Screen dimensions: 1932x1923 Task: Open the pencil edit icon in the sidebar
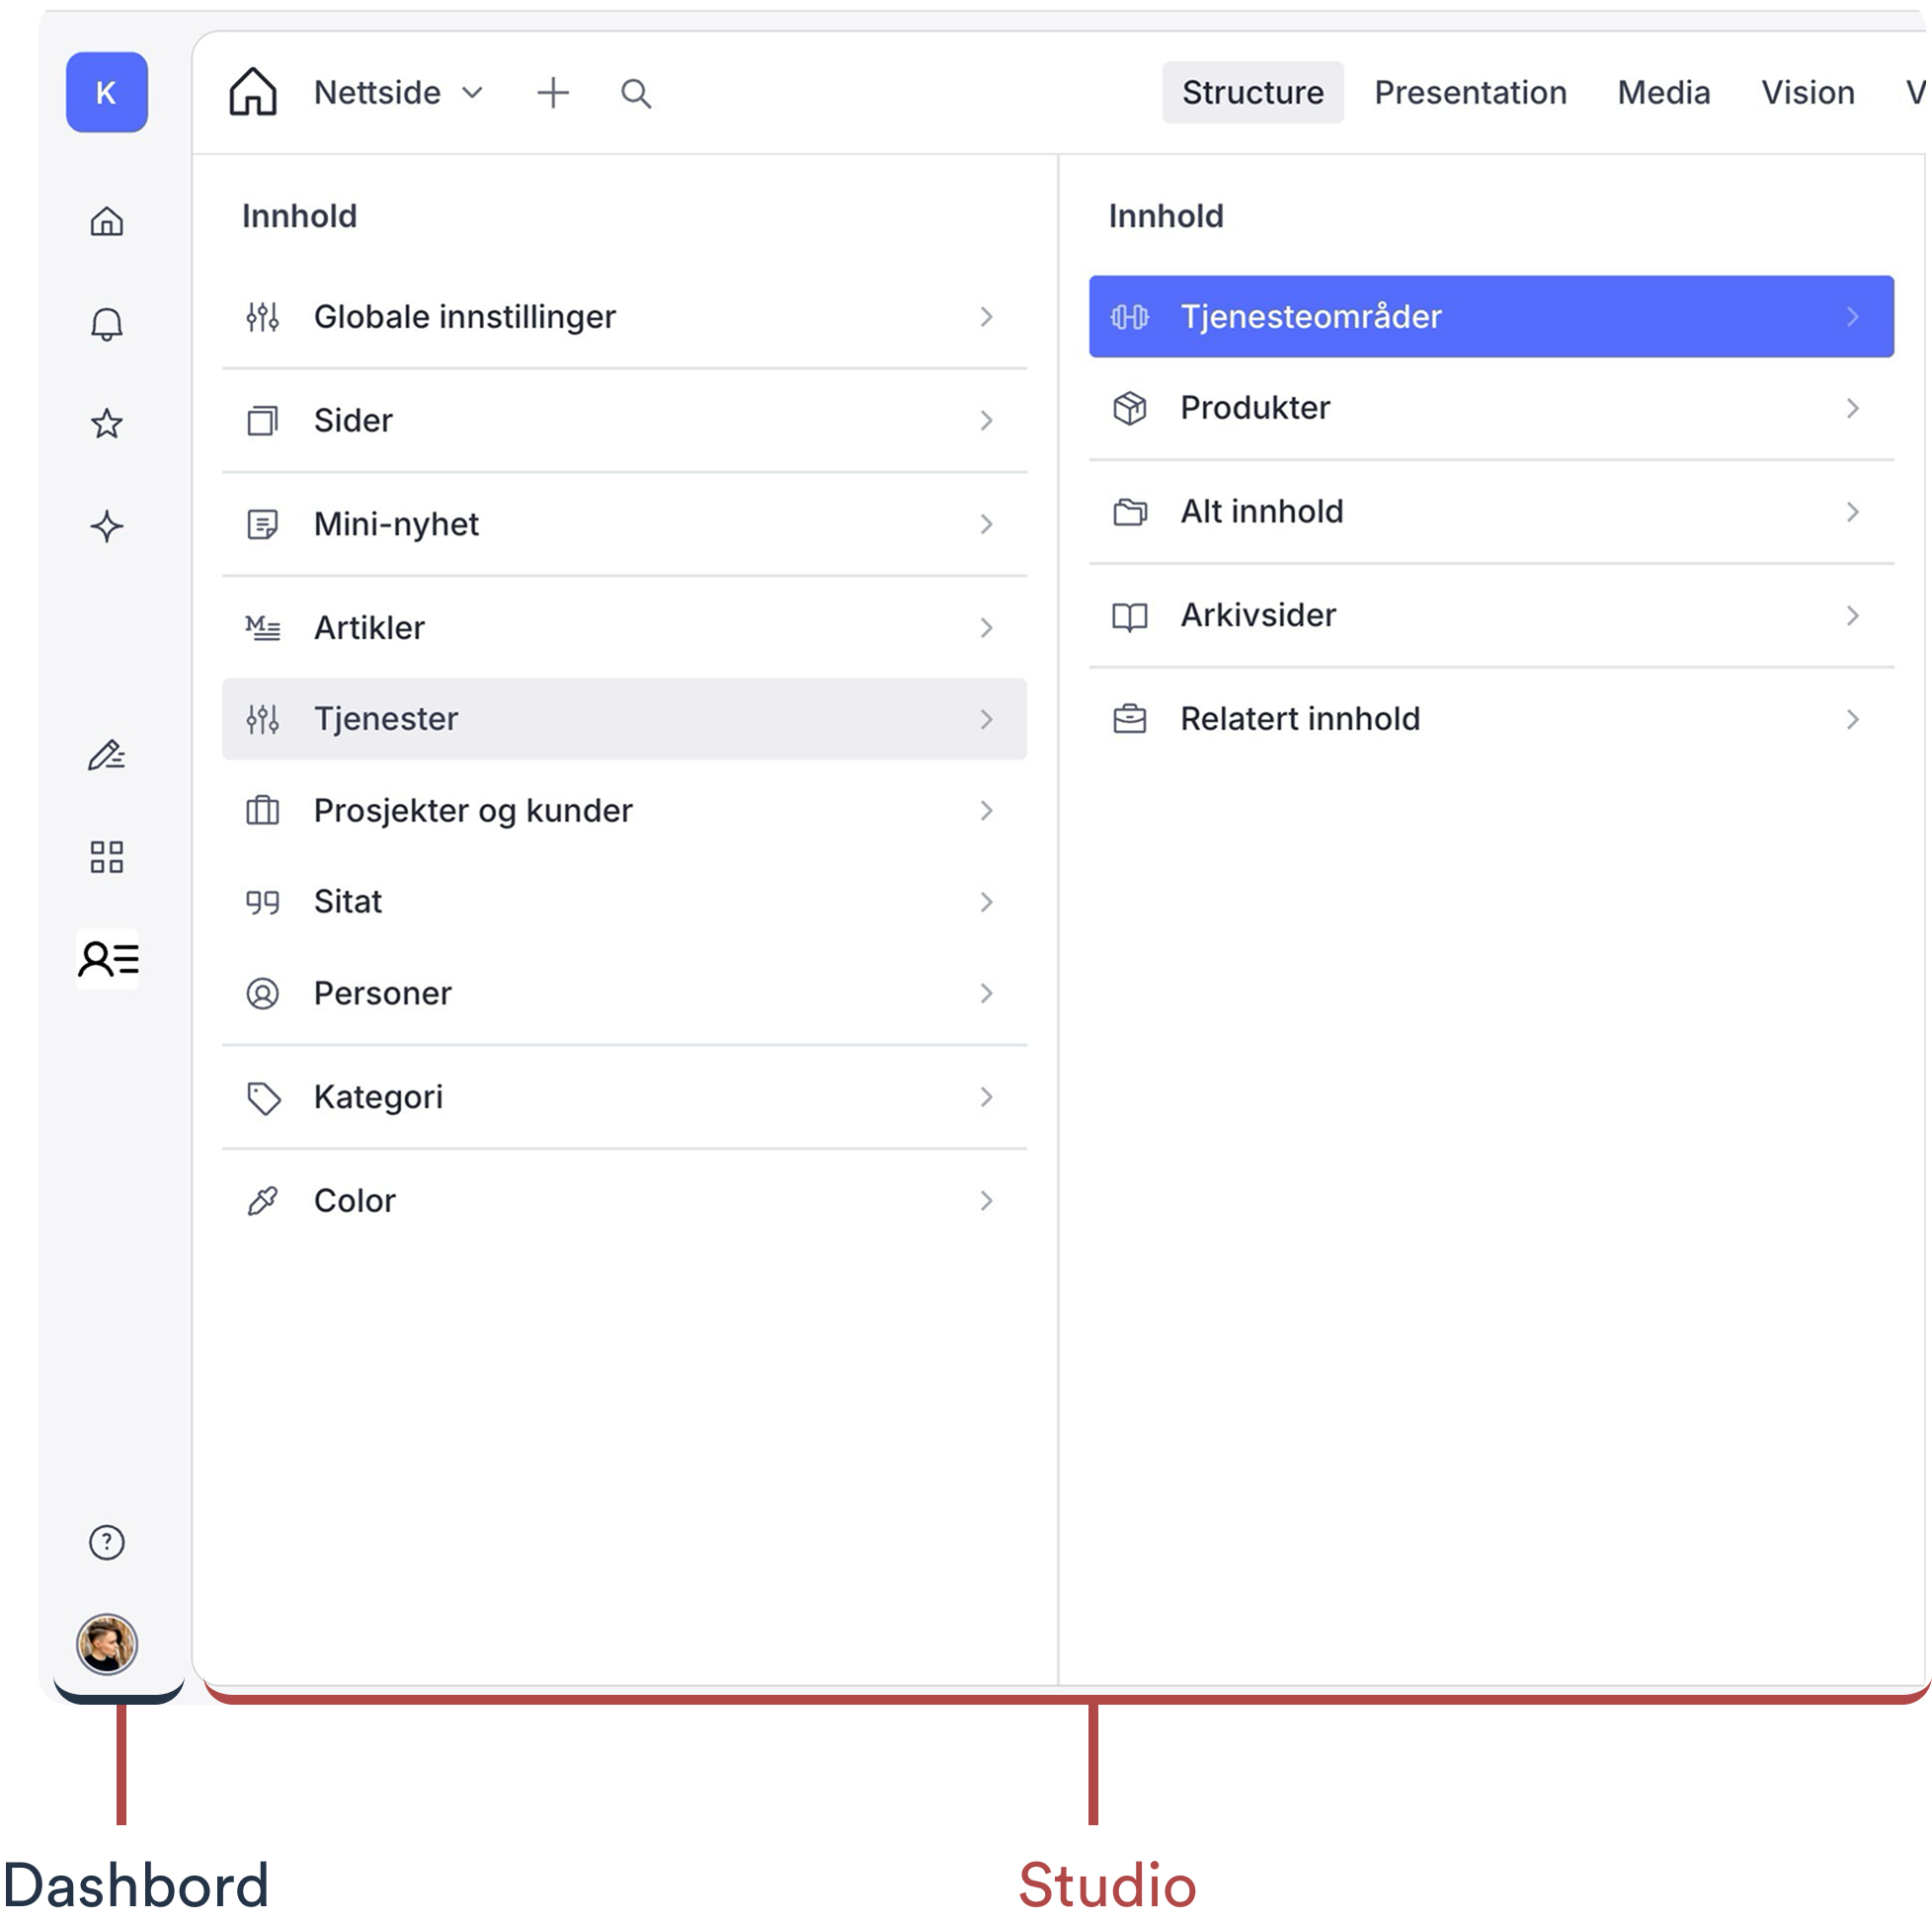coord(107,755)
